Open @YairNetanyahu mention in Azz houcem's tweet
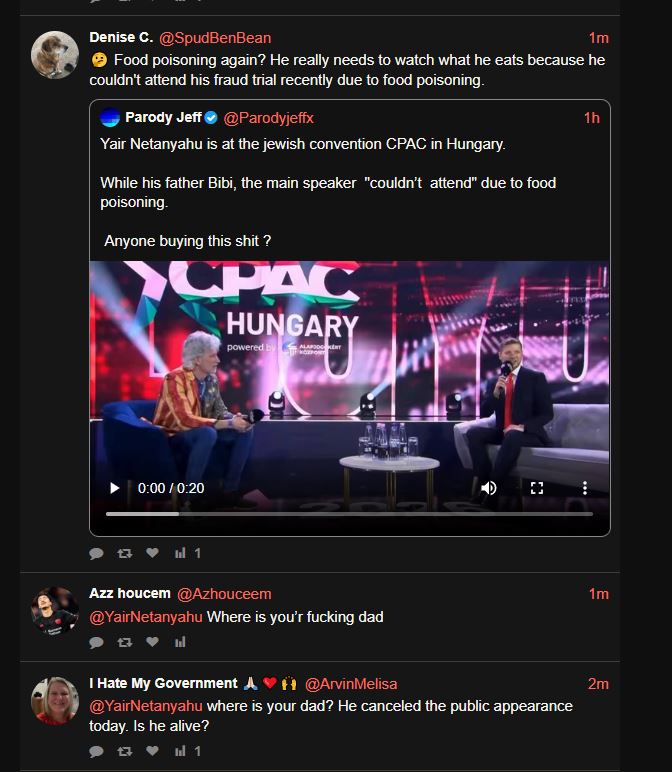The image size is (672, 772). [146, 617]
